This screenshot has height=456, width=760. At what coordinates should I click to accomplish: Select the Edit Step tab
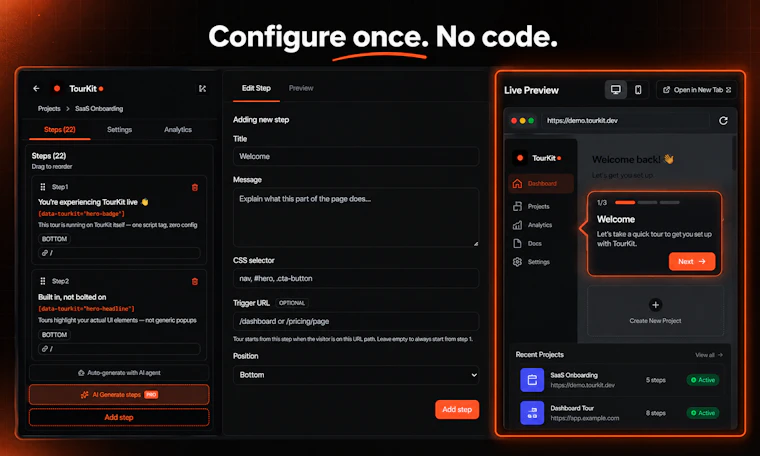pos(256,88)
